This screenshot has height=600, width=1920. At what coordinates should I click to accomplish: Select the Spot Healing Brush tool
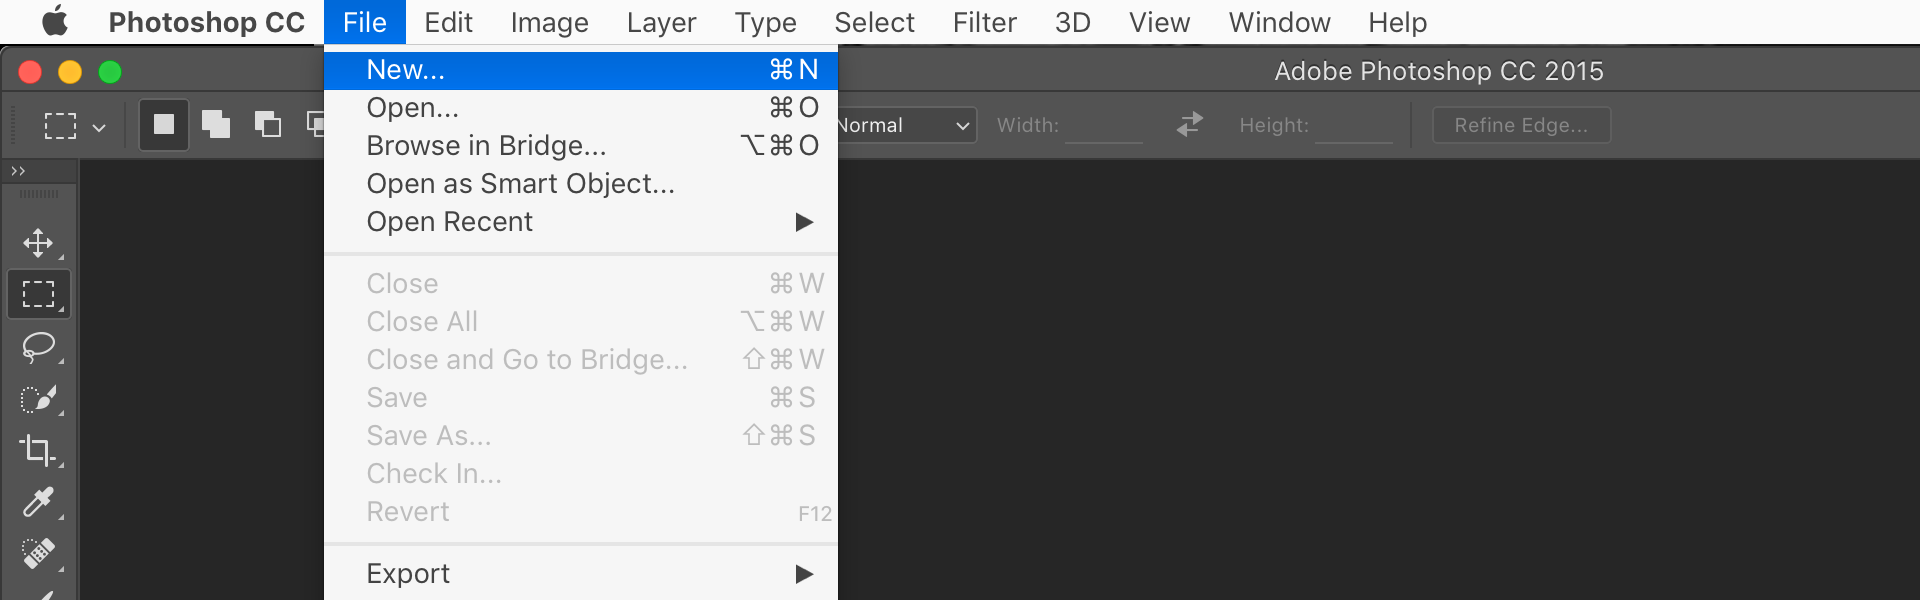(x=38, y=553)
